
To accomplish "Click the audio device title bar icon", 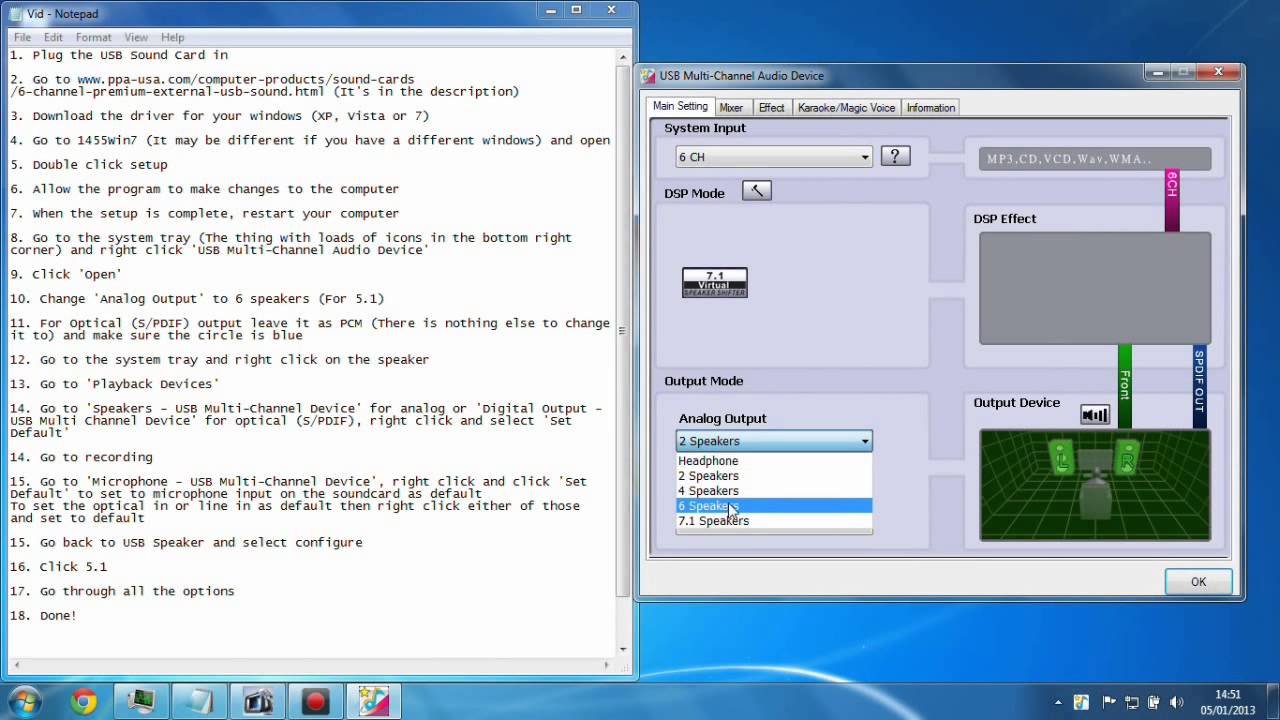I will point(649,76).
